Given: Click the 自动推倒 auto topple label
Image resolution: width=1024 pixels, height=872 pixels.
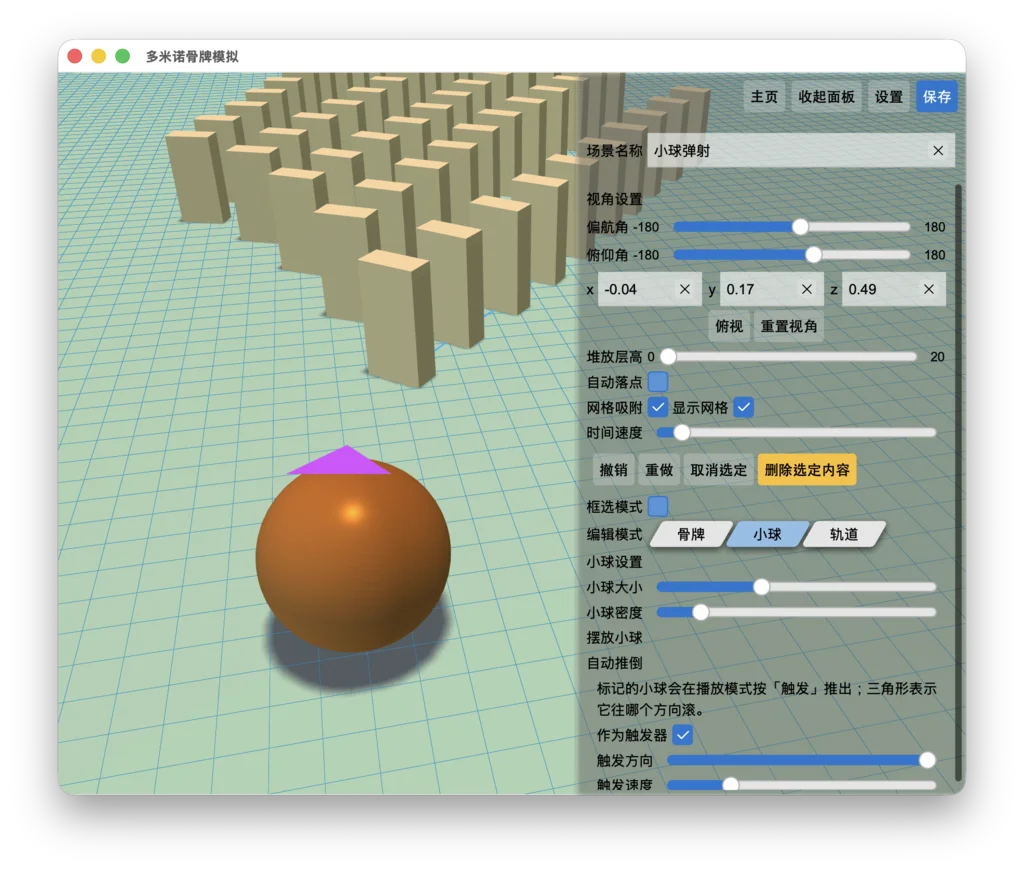Looking at the screenshot, I should click(615, 663).
